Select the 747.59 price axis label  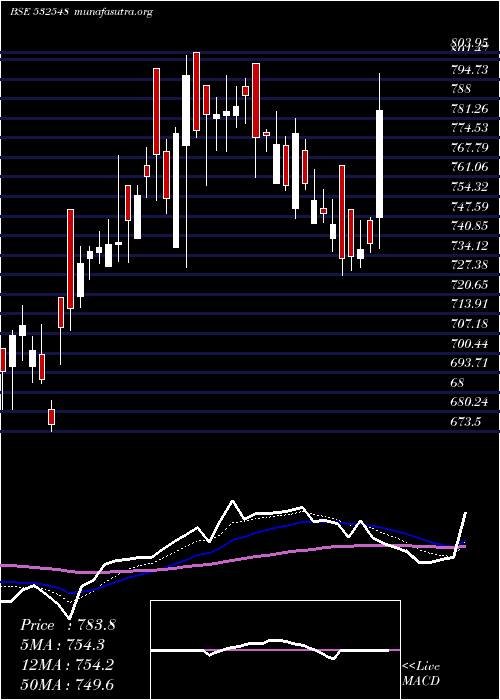tap(470, 206)
